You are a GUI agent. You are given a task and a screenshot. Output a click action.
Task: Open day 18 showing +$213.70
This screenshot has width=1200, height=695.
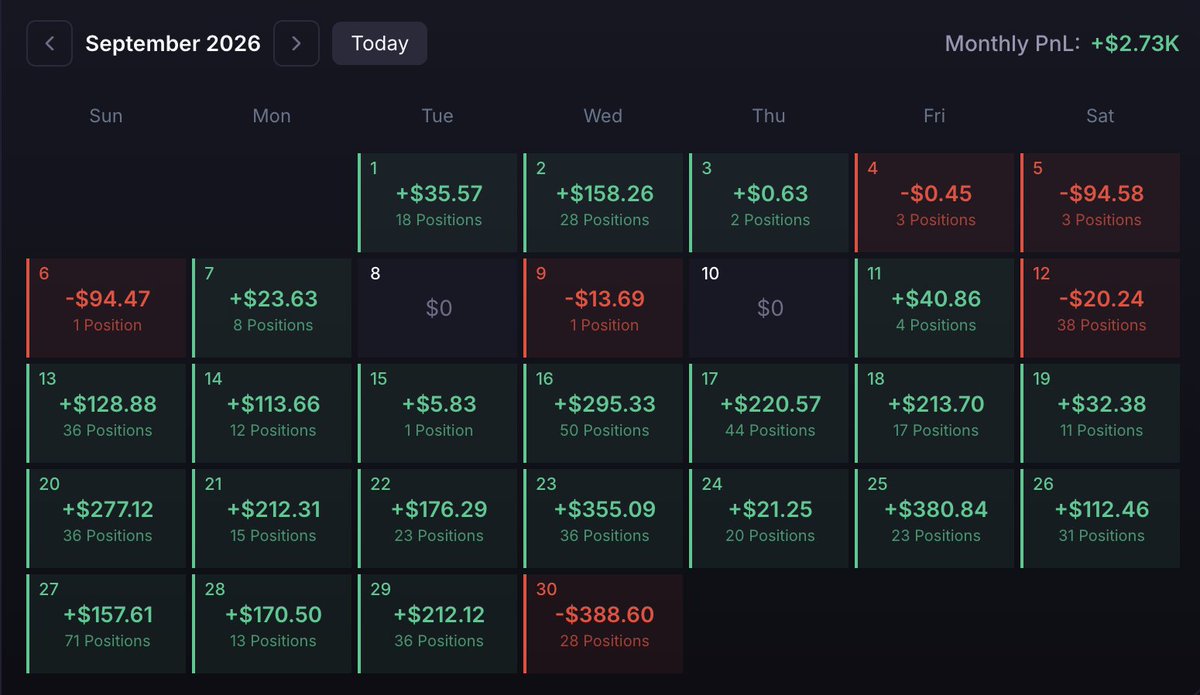[x=934, y=413]
